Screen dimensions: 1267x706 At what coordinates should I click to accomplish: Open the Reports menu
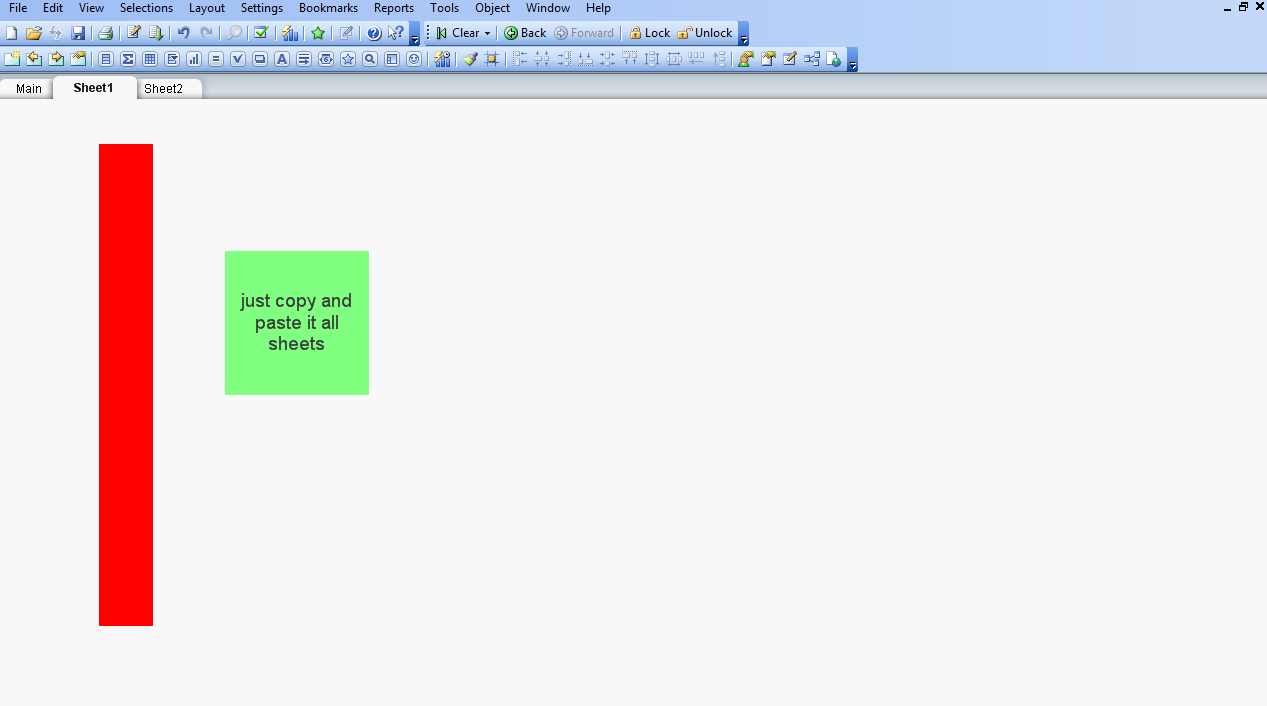point(394,8)
